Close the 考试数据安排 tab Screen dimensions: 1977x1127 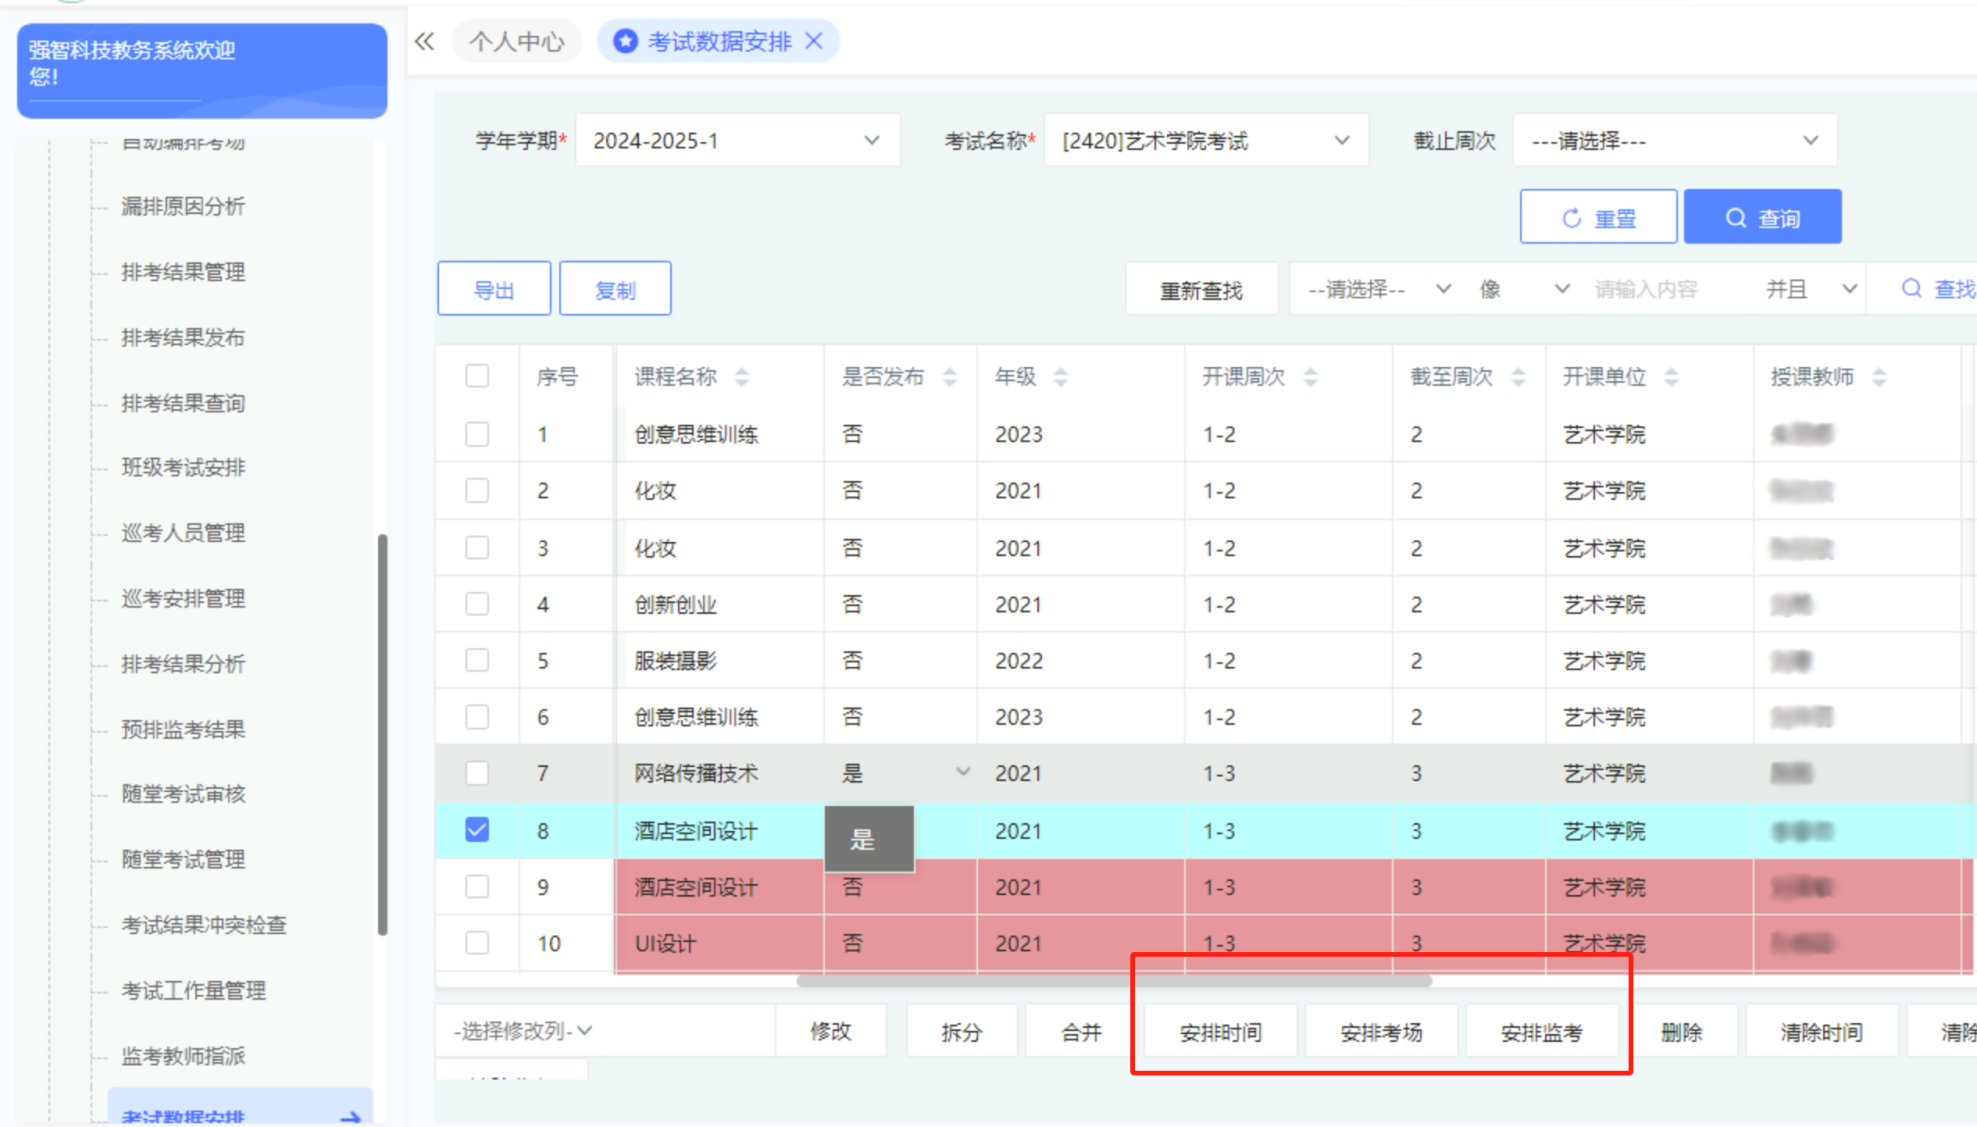814,41
